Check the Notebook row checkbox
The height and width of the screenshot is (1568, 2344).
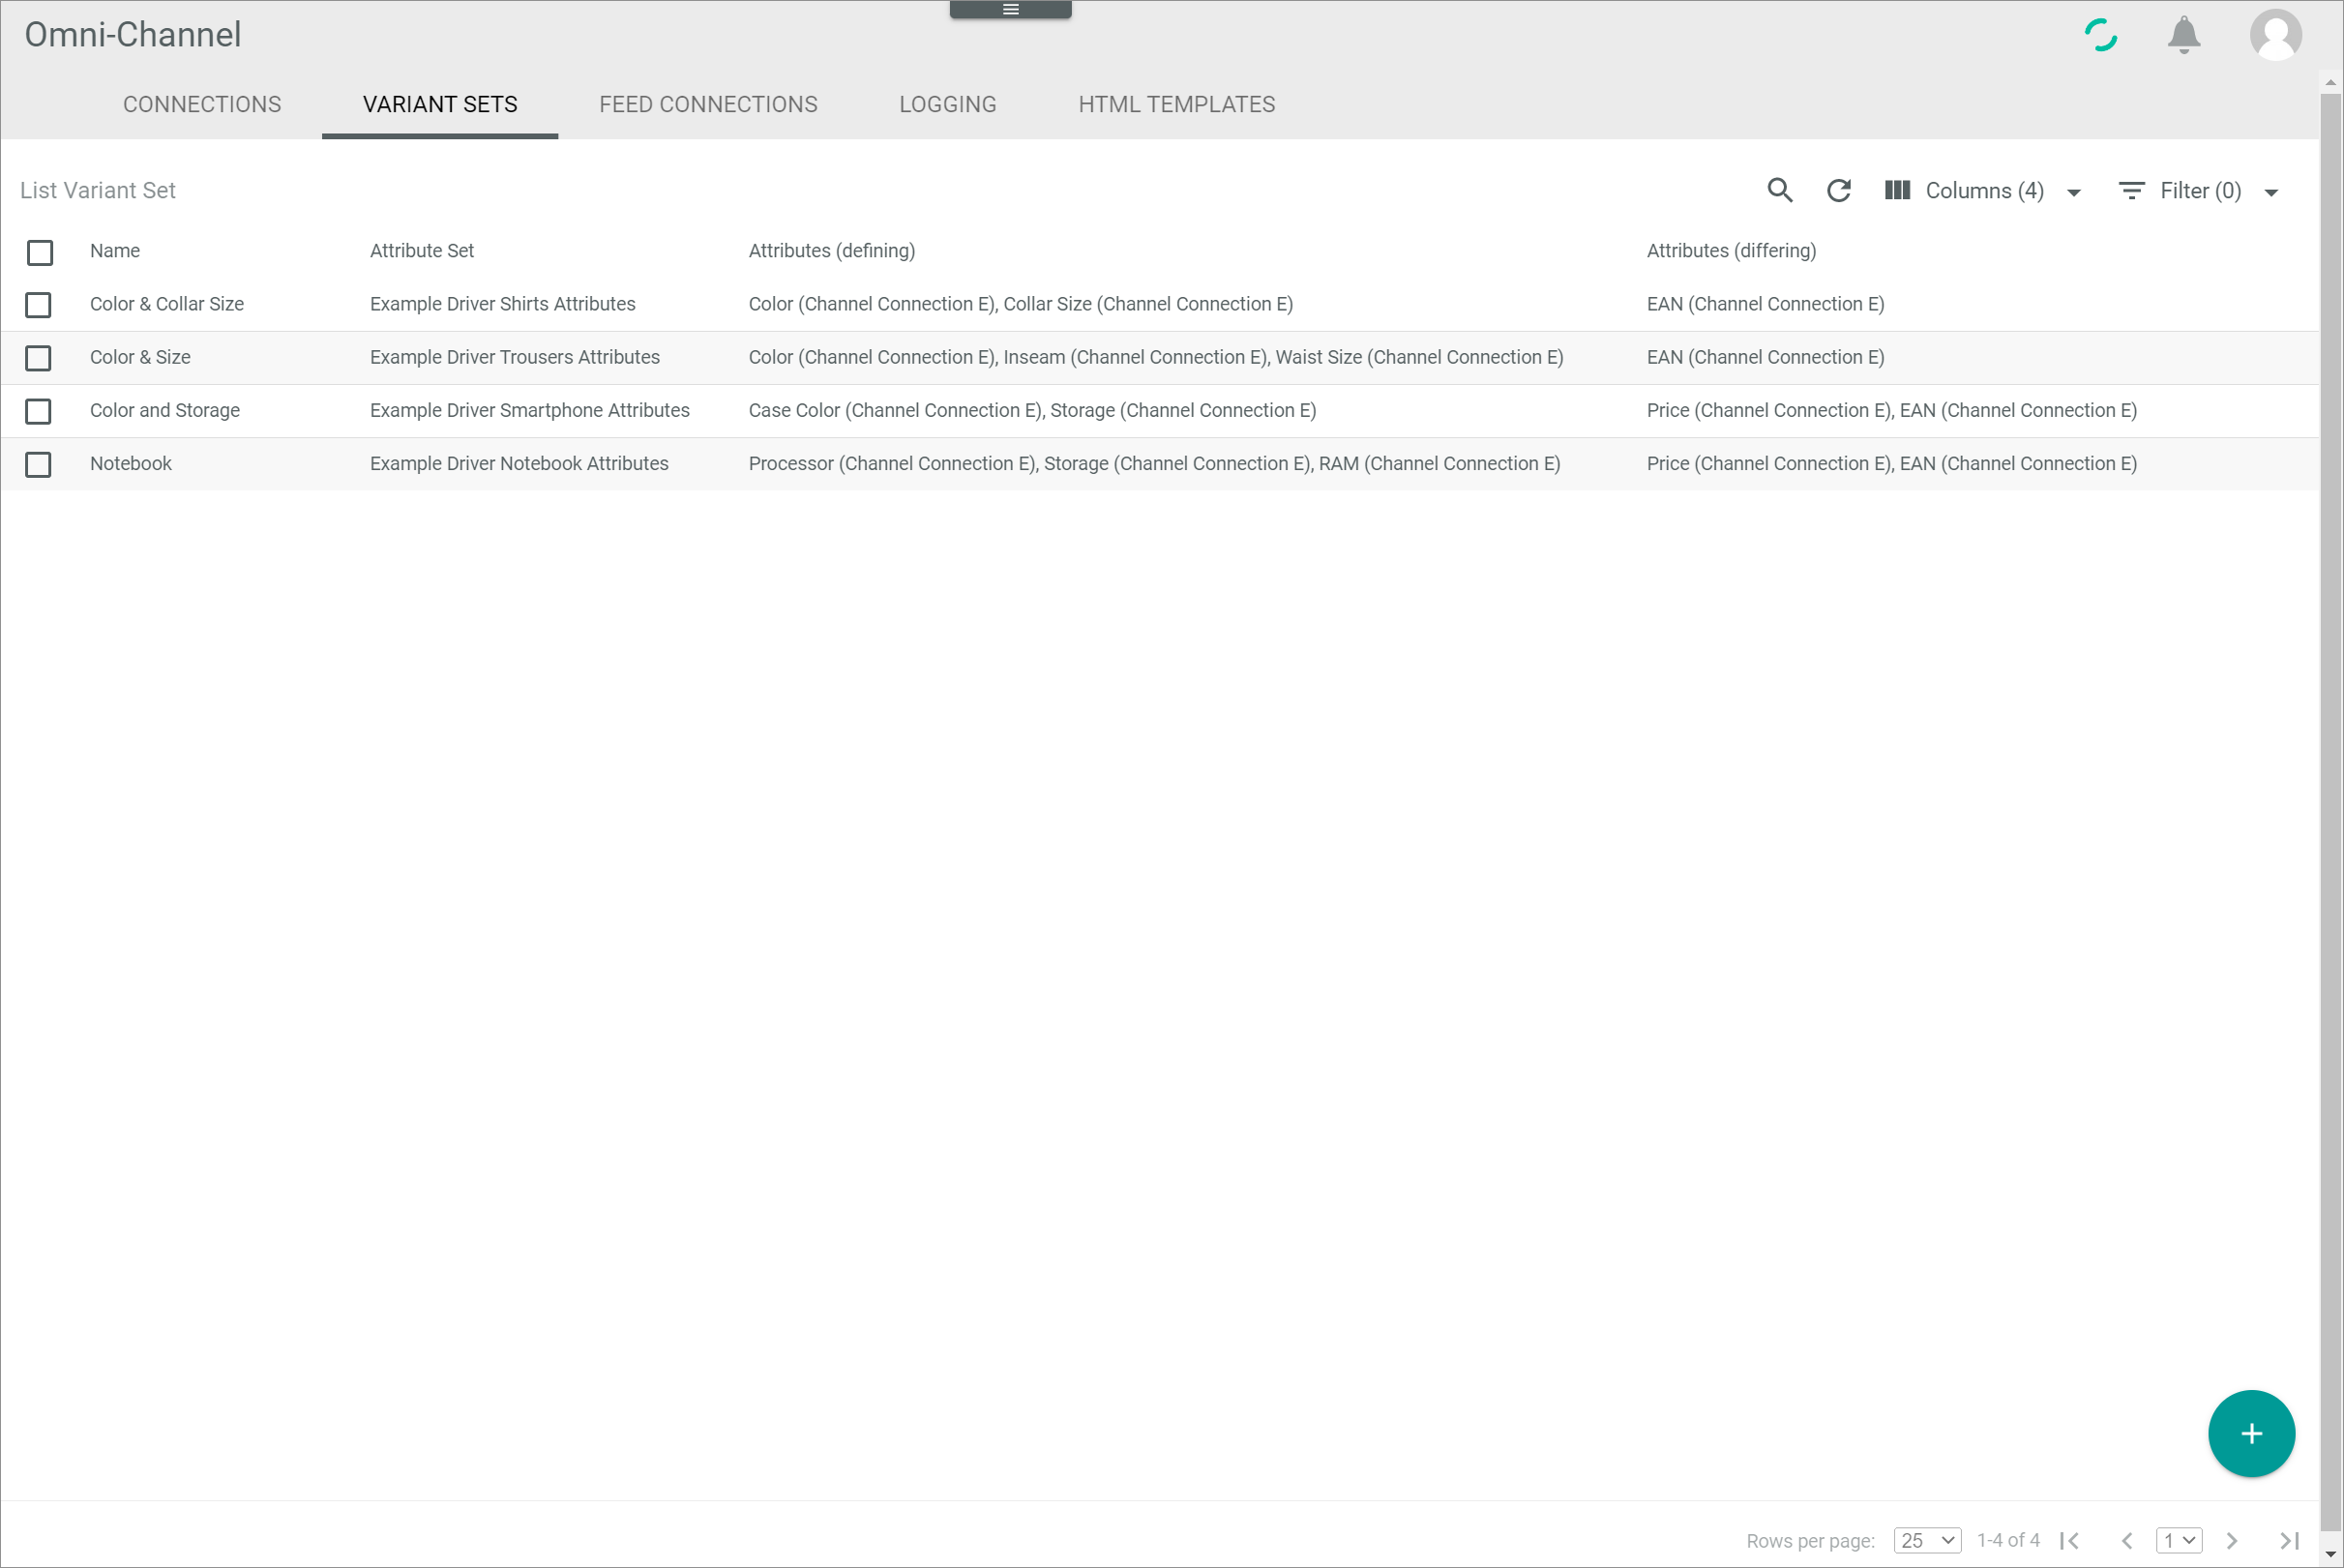coord(38,464)
